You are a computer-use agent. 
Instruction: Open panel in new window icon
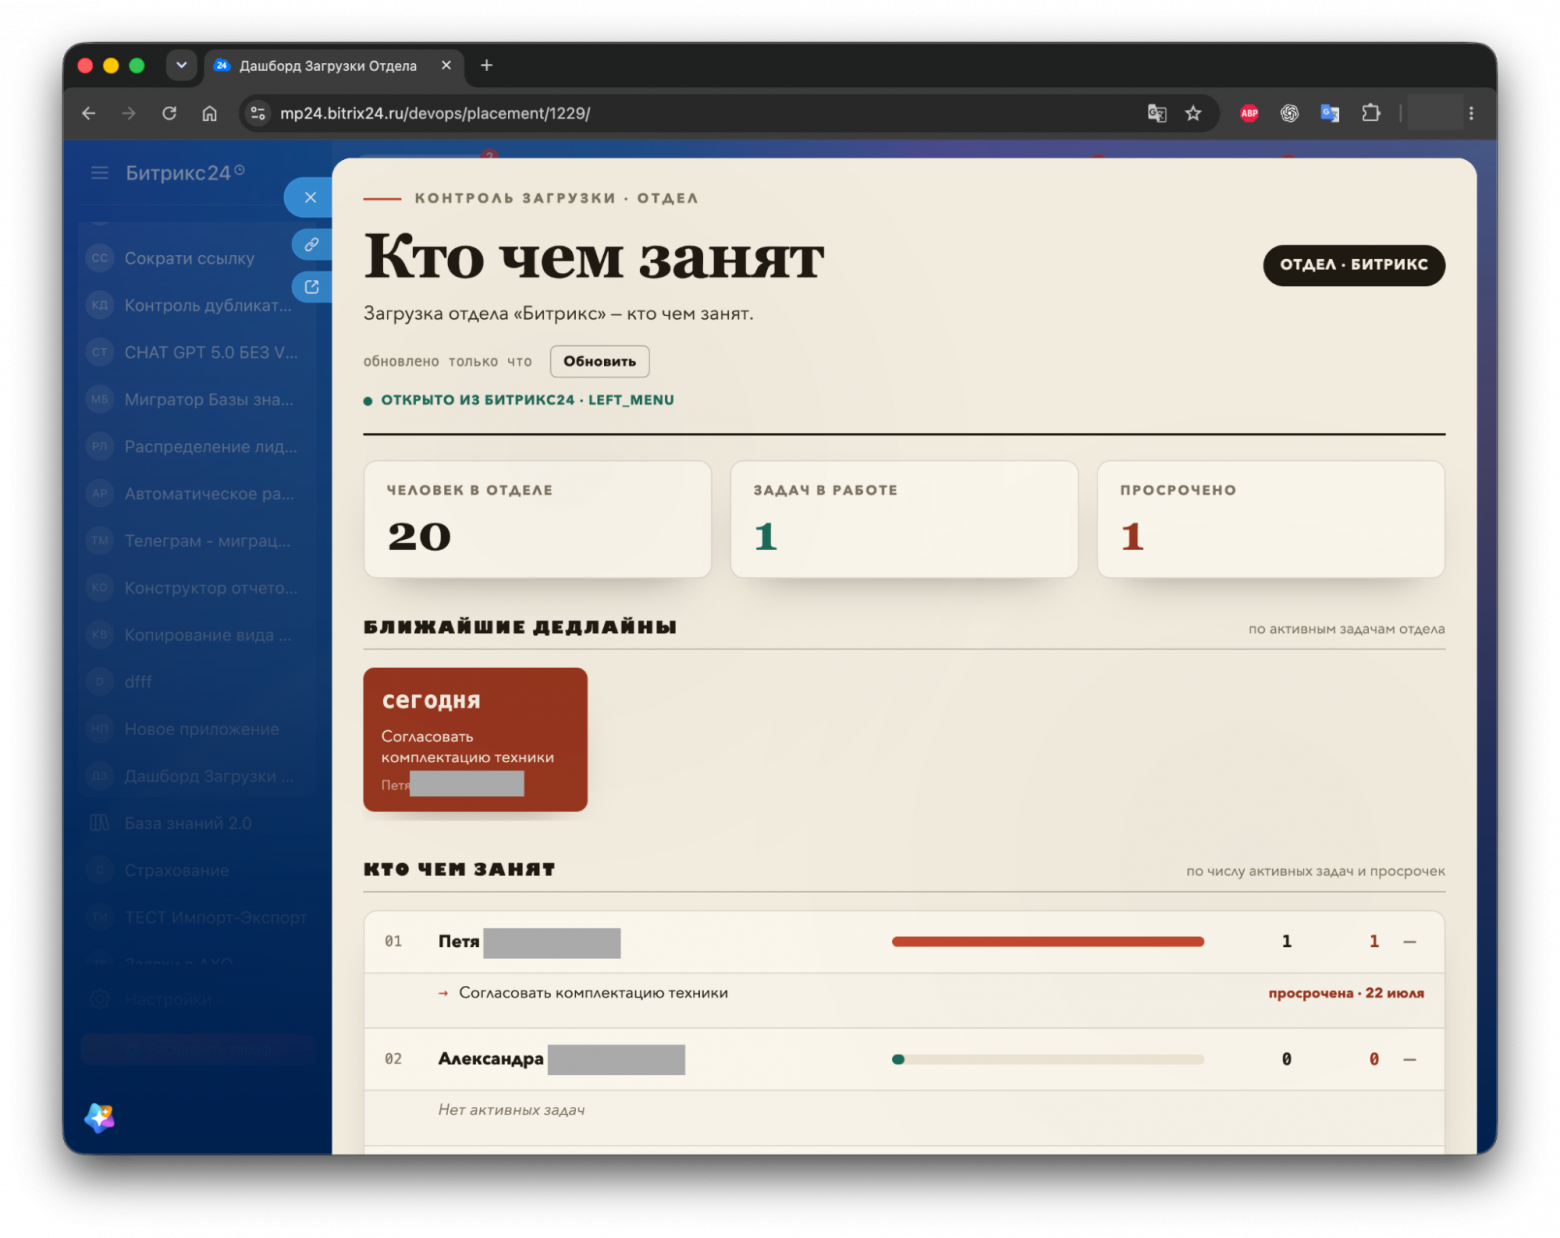click(312, 287)
